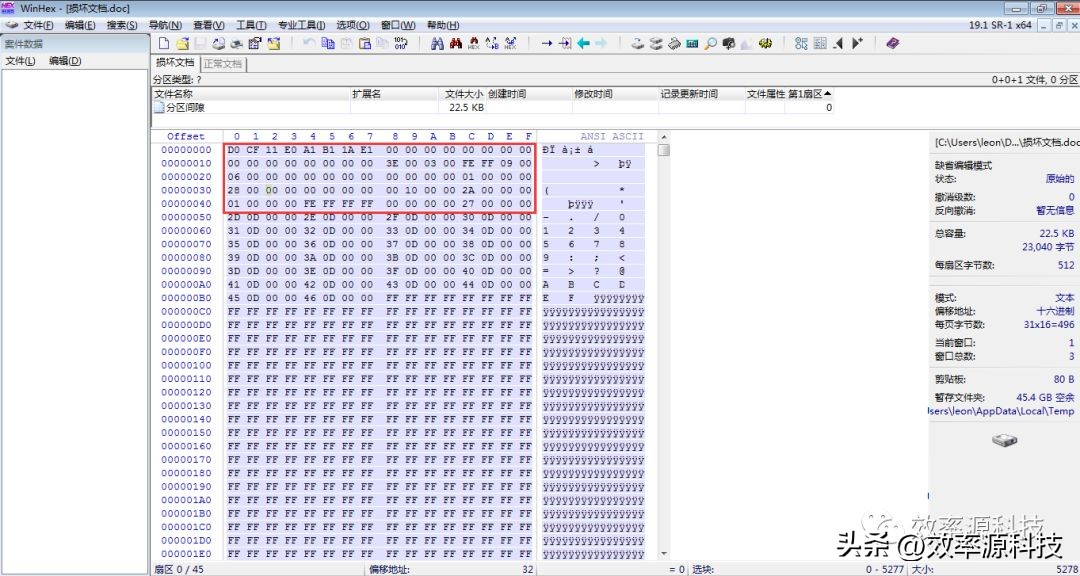1080x576 pixels.
Task: Click the magnifier zoom icon
Action: pyautogui.click(x=709, y=43)
